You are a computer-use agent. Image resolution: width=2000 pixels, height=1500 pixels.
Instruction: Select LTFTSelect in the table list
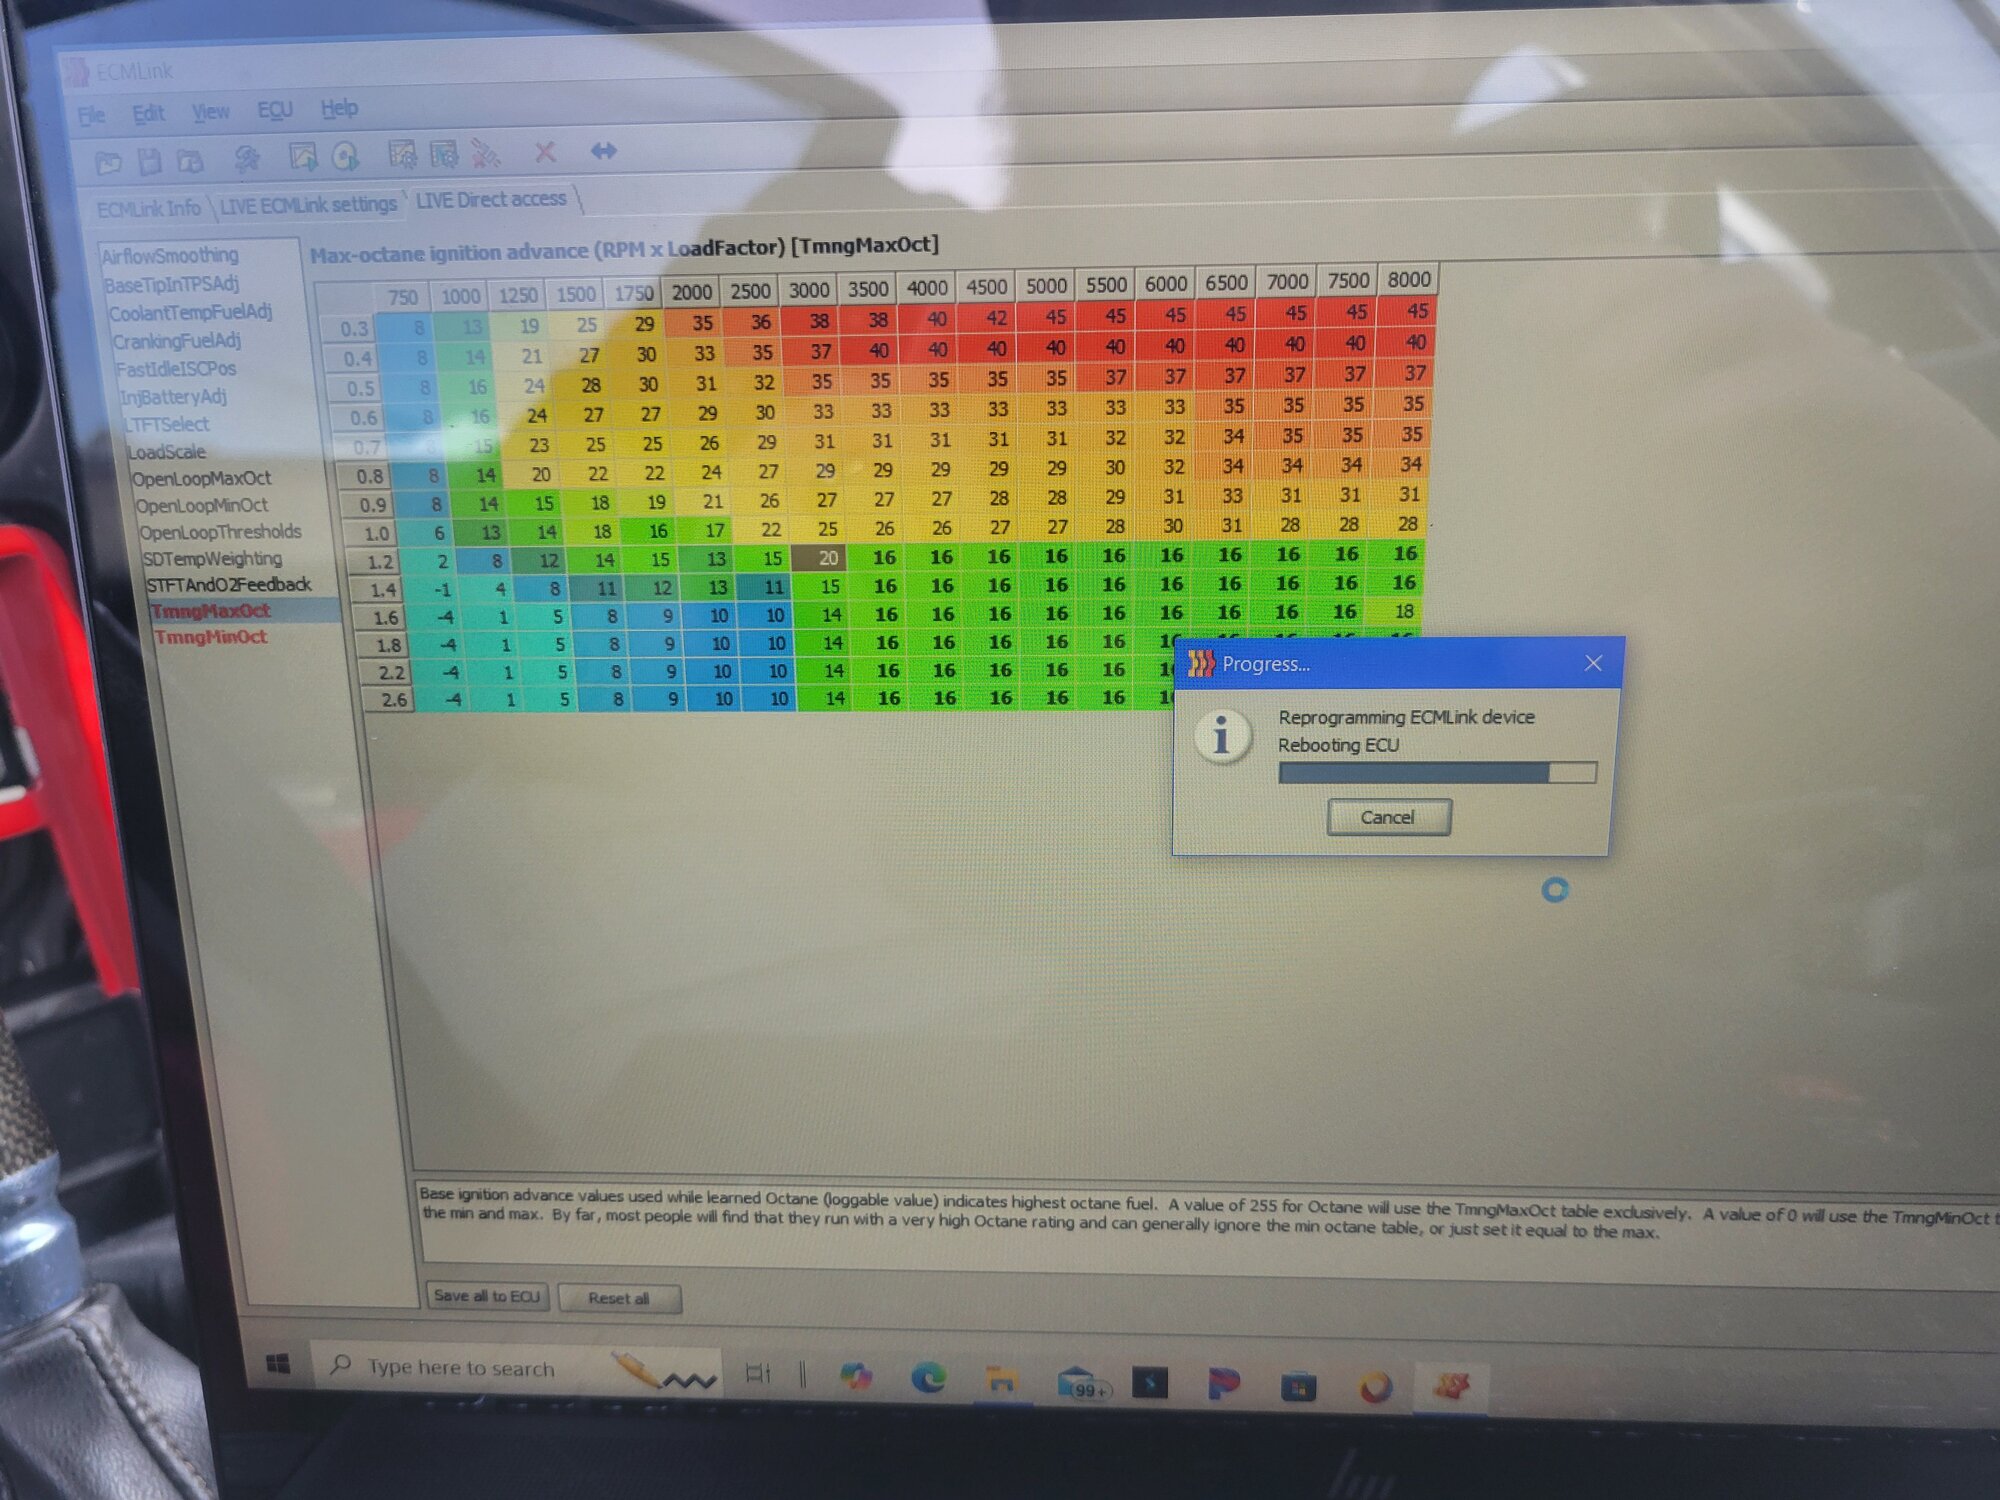pyautogui.click(x=167, y=425)
